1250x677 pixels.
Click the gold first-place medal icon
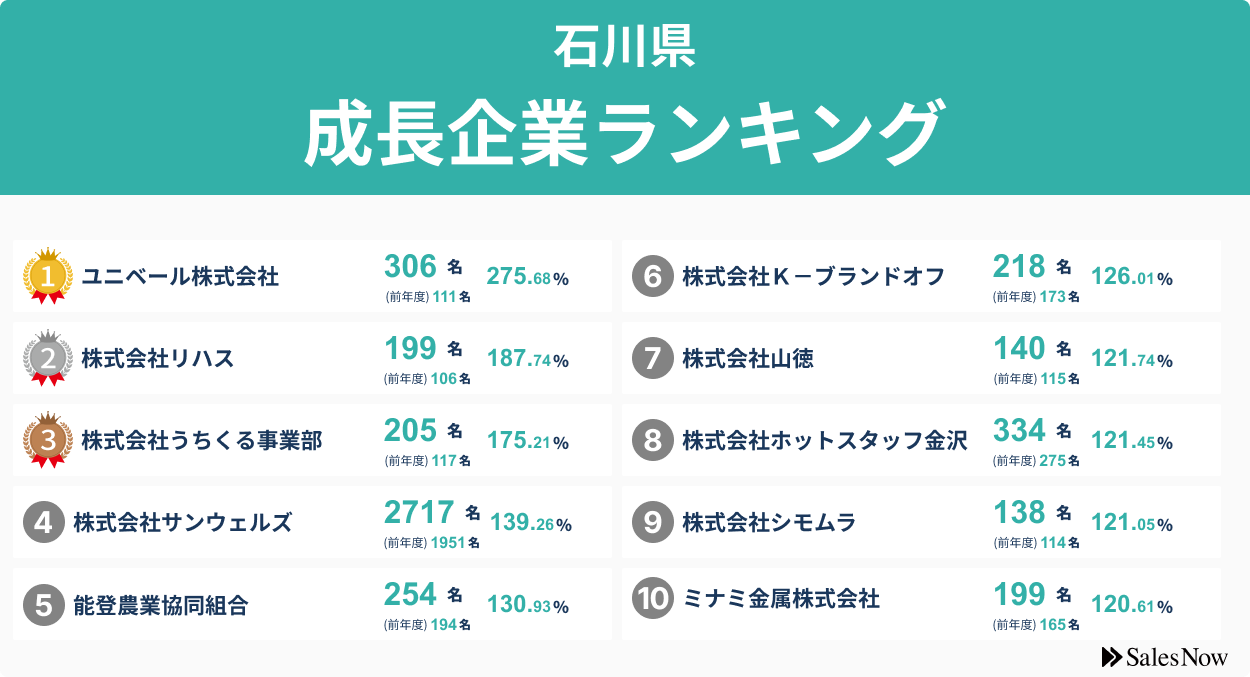[x=48, y=276]
